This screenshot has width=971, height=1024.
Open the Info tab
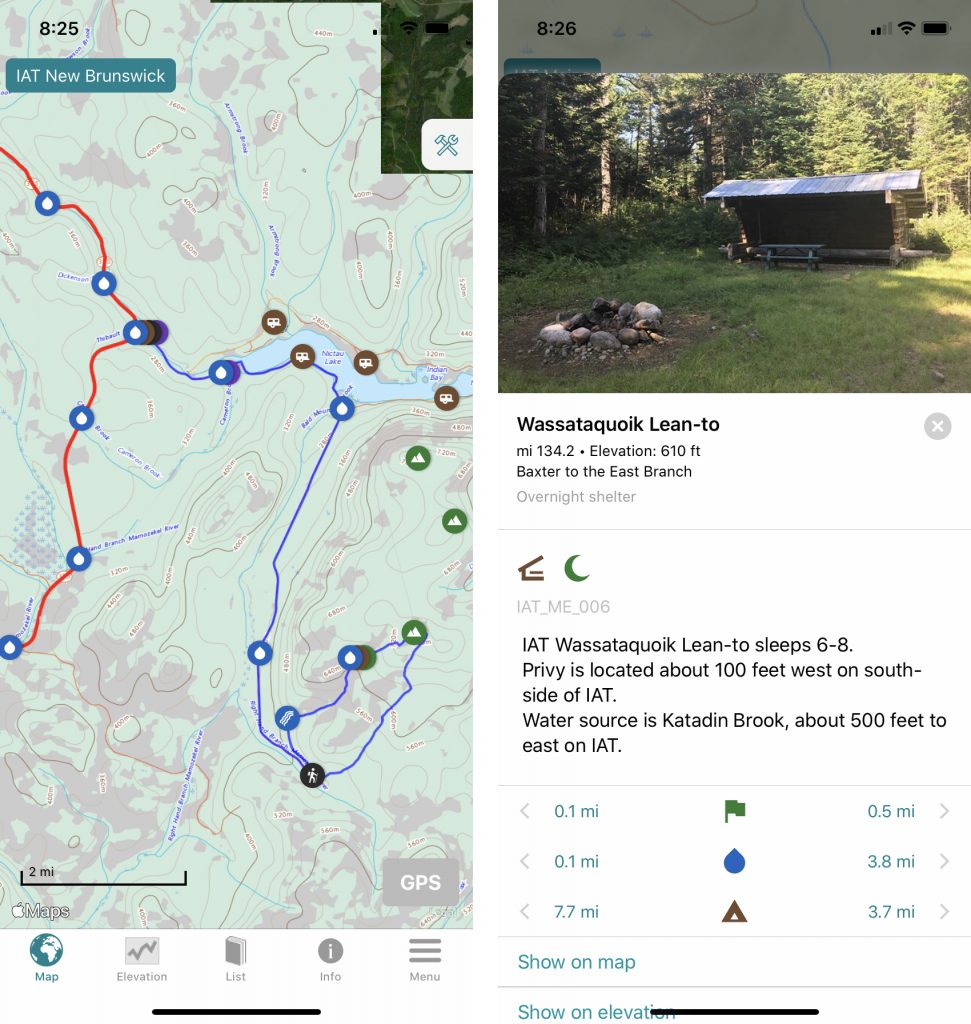pos(330,959)
